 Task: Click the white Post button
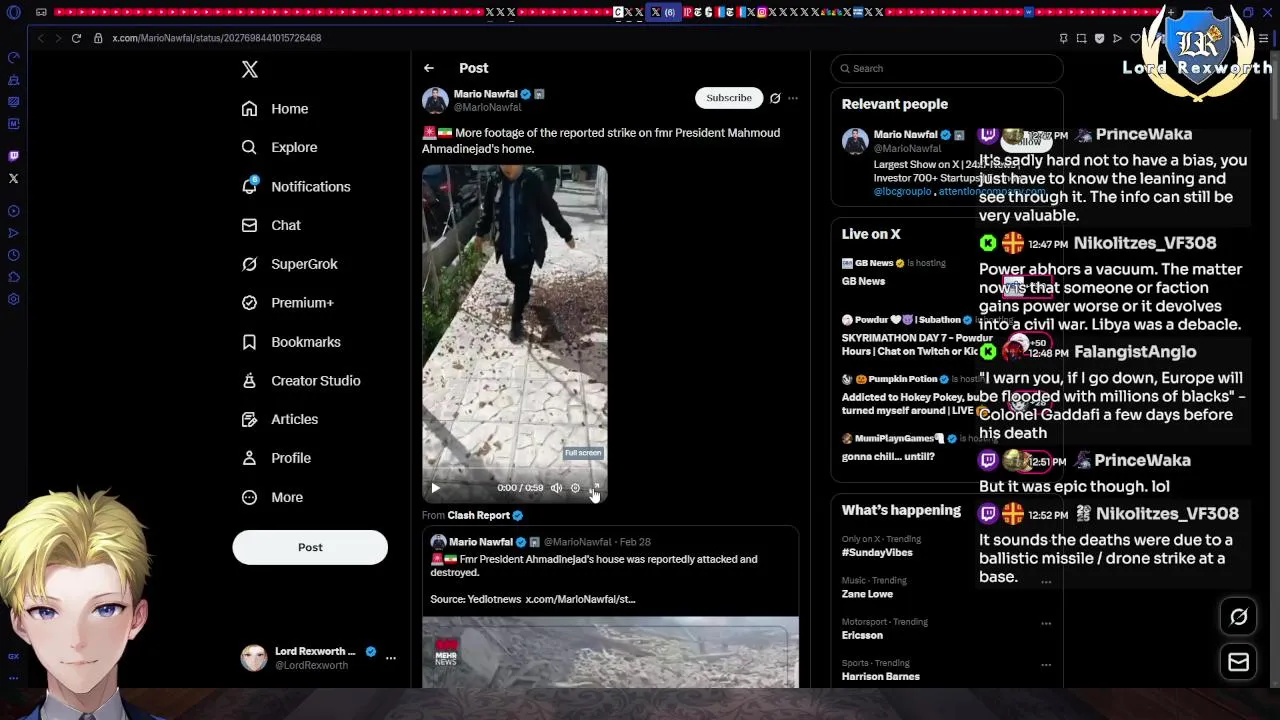pyautogui.click(x=310, y=547)
